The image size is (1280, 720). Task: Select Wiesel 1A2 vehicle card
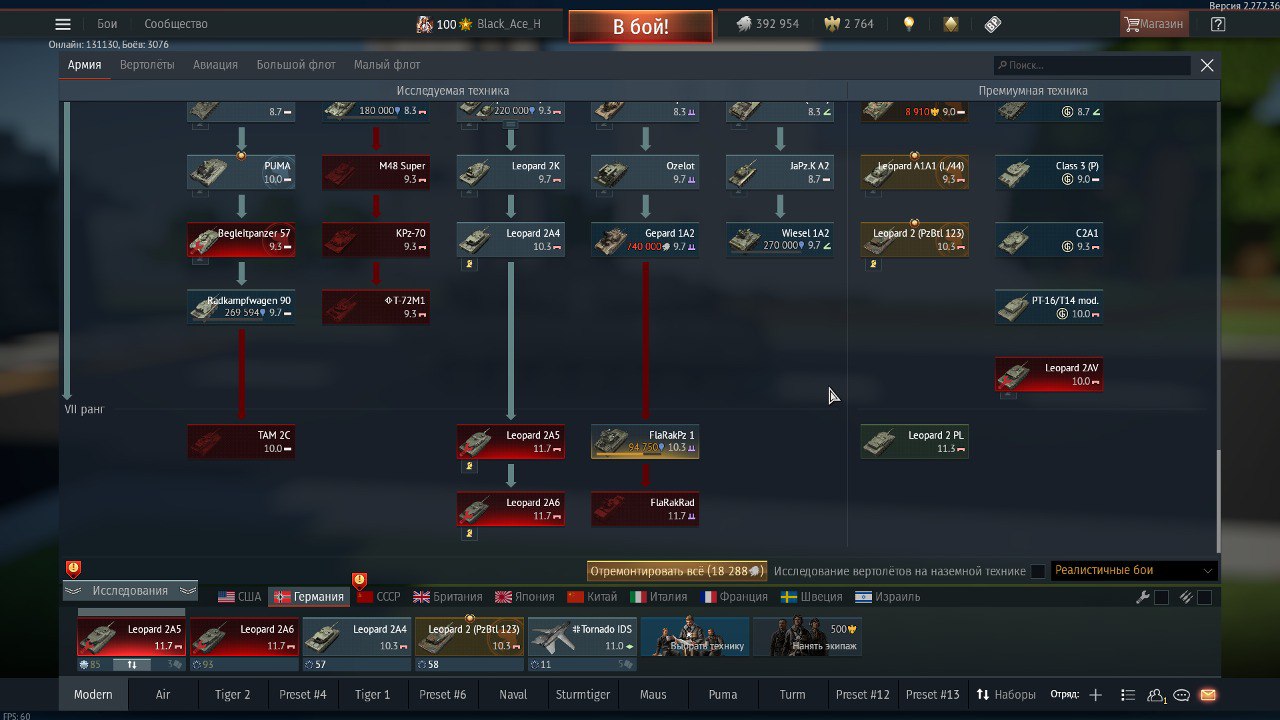(780, 239)
